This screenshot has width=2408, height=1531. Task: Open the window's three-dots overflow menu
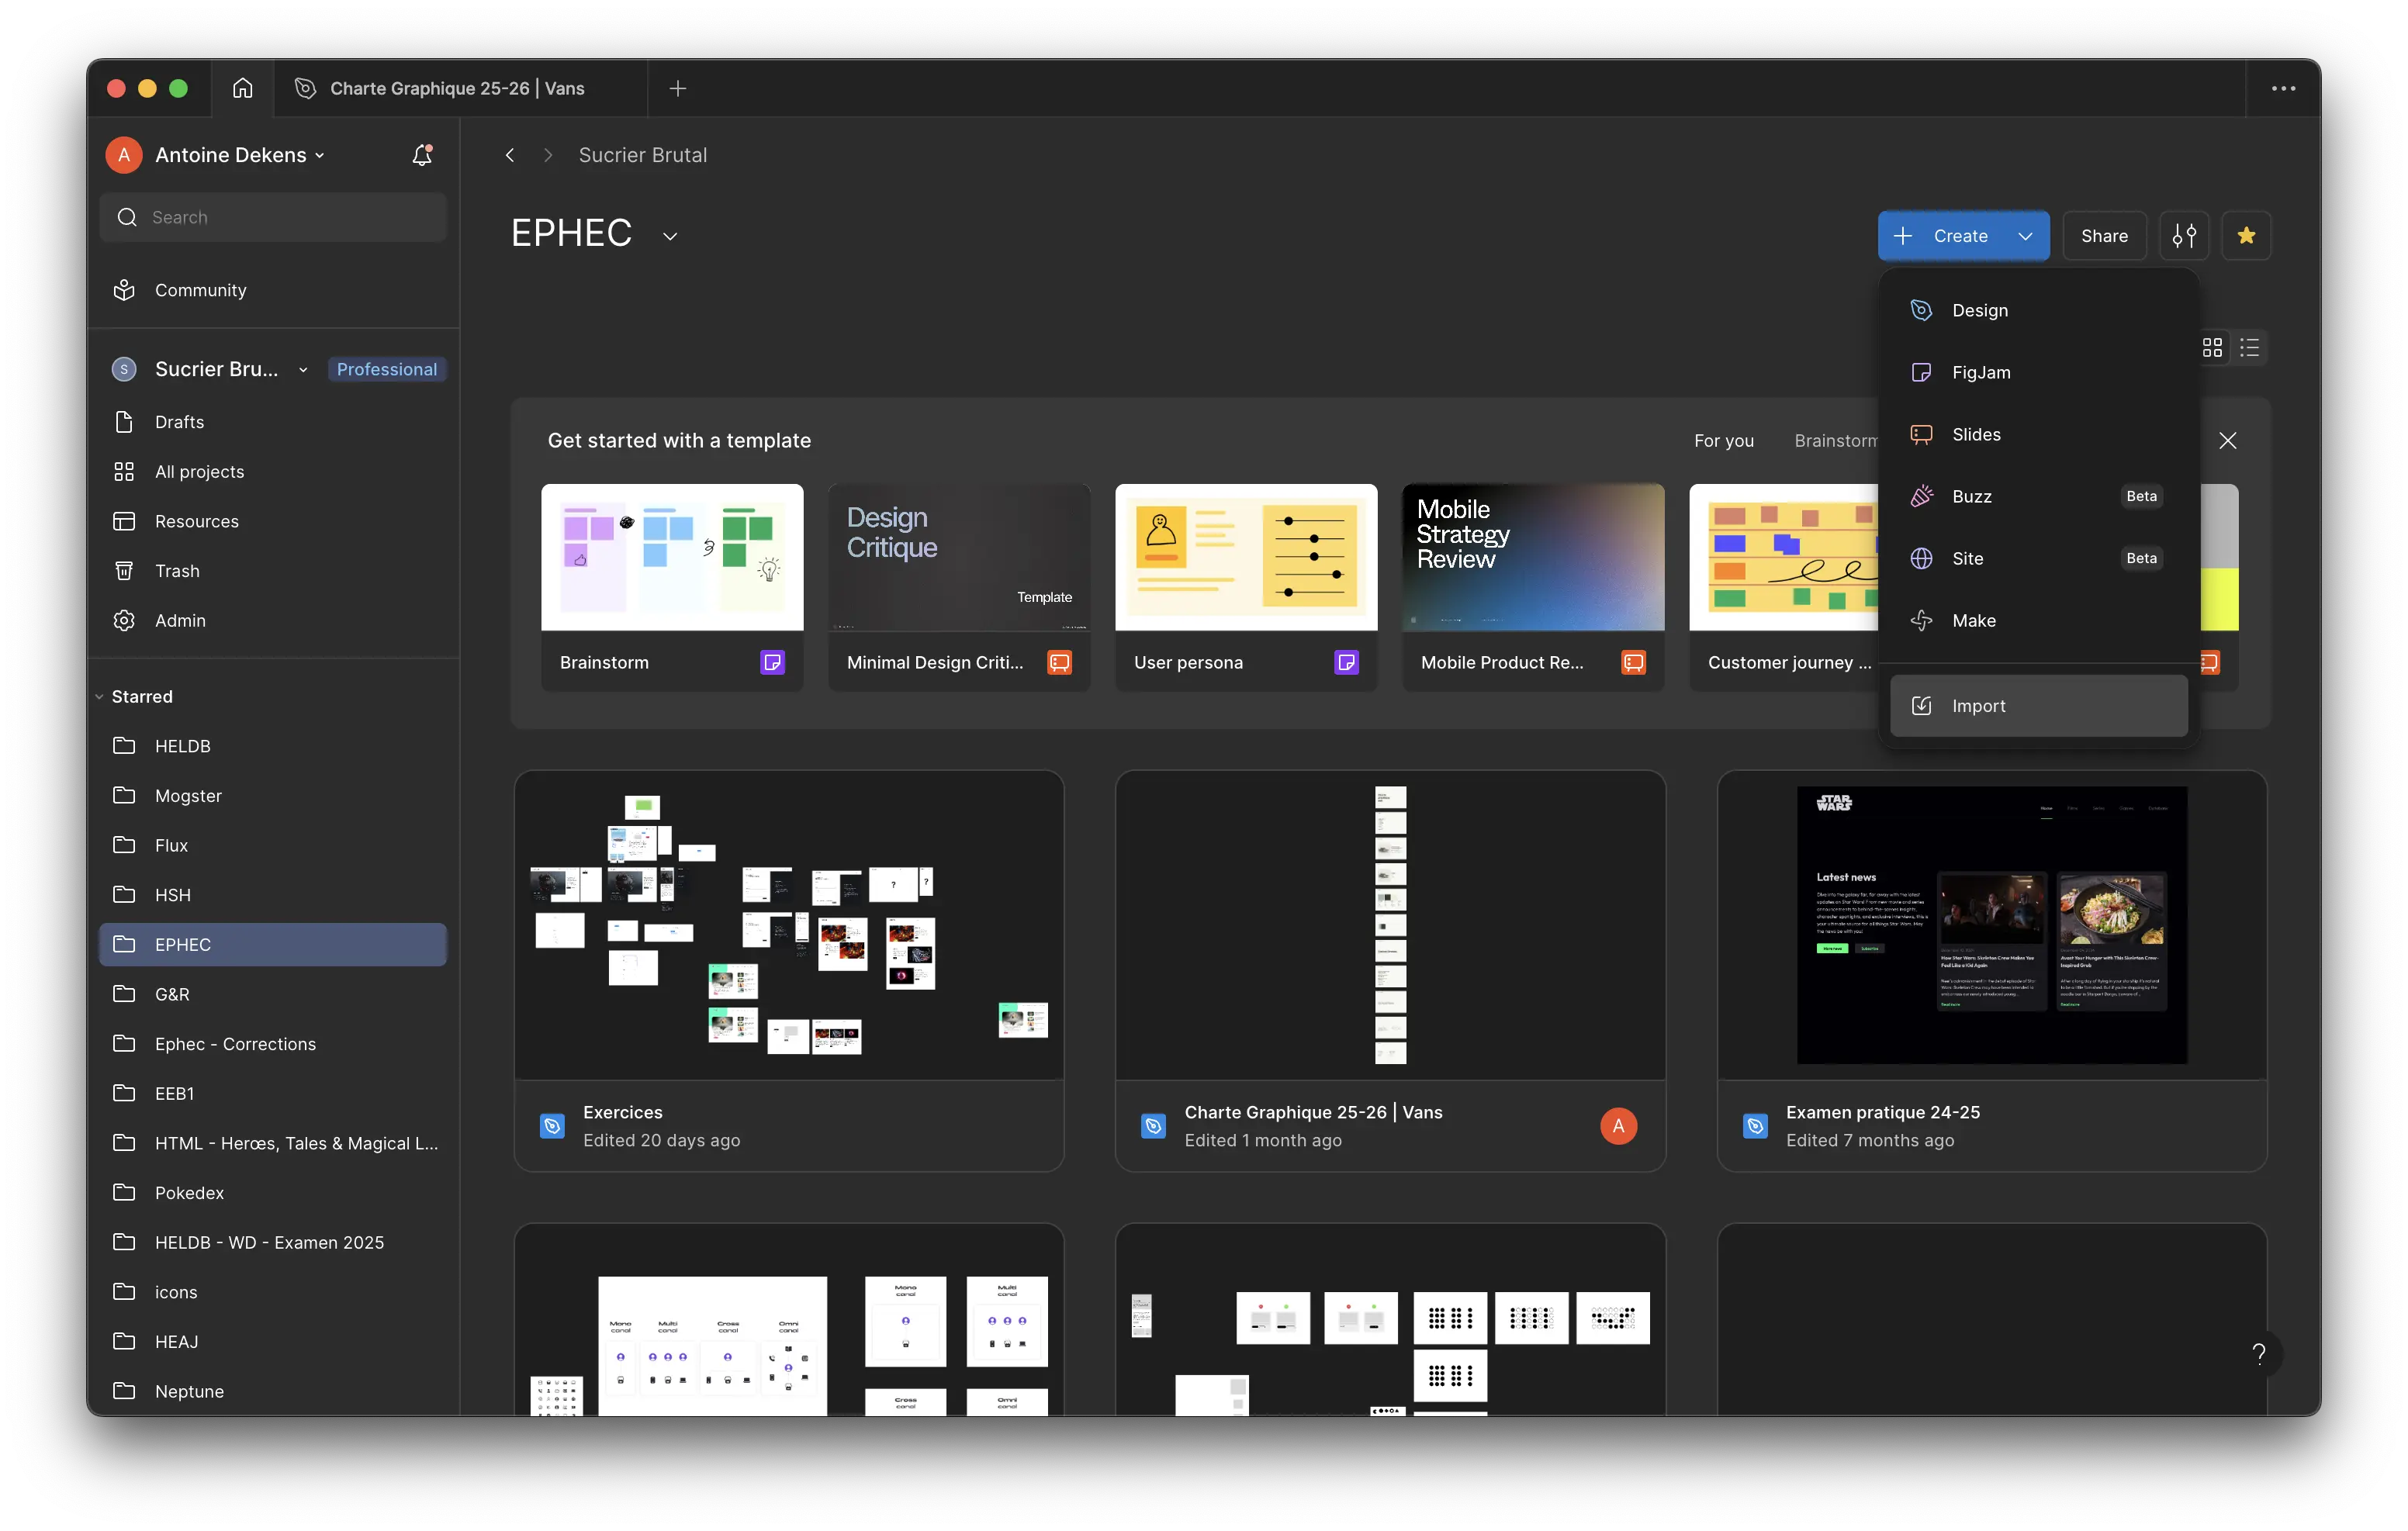click(x=2283, y=88)
